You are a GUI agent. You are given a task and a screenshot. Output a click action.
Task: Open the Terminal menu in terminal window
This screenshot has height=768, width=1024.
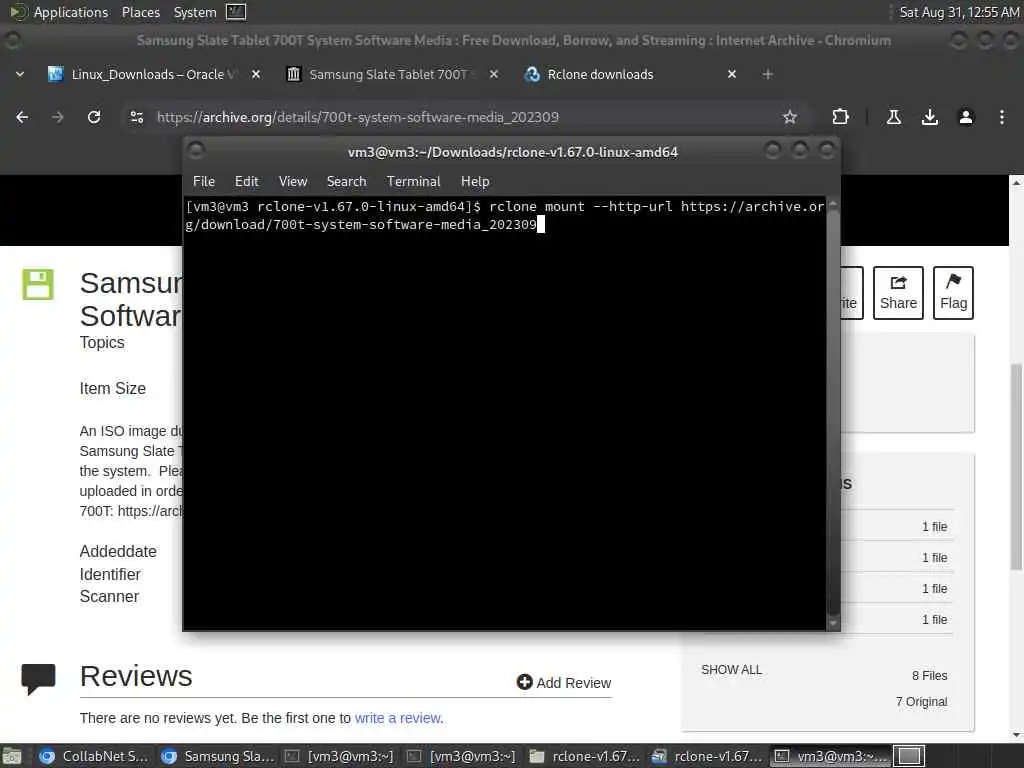[x=413, y=182]
